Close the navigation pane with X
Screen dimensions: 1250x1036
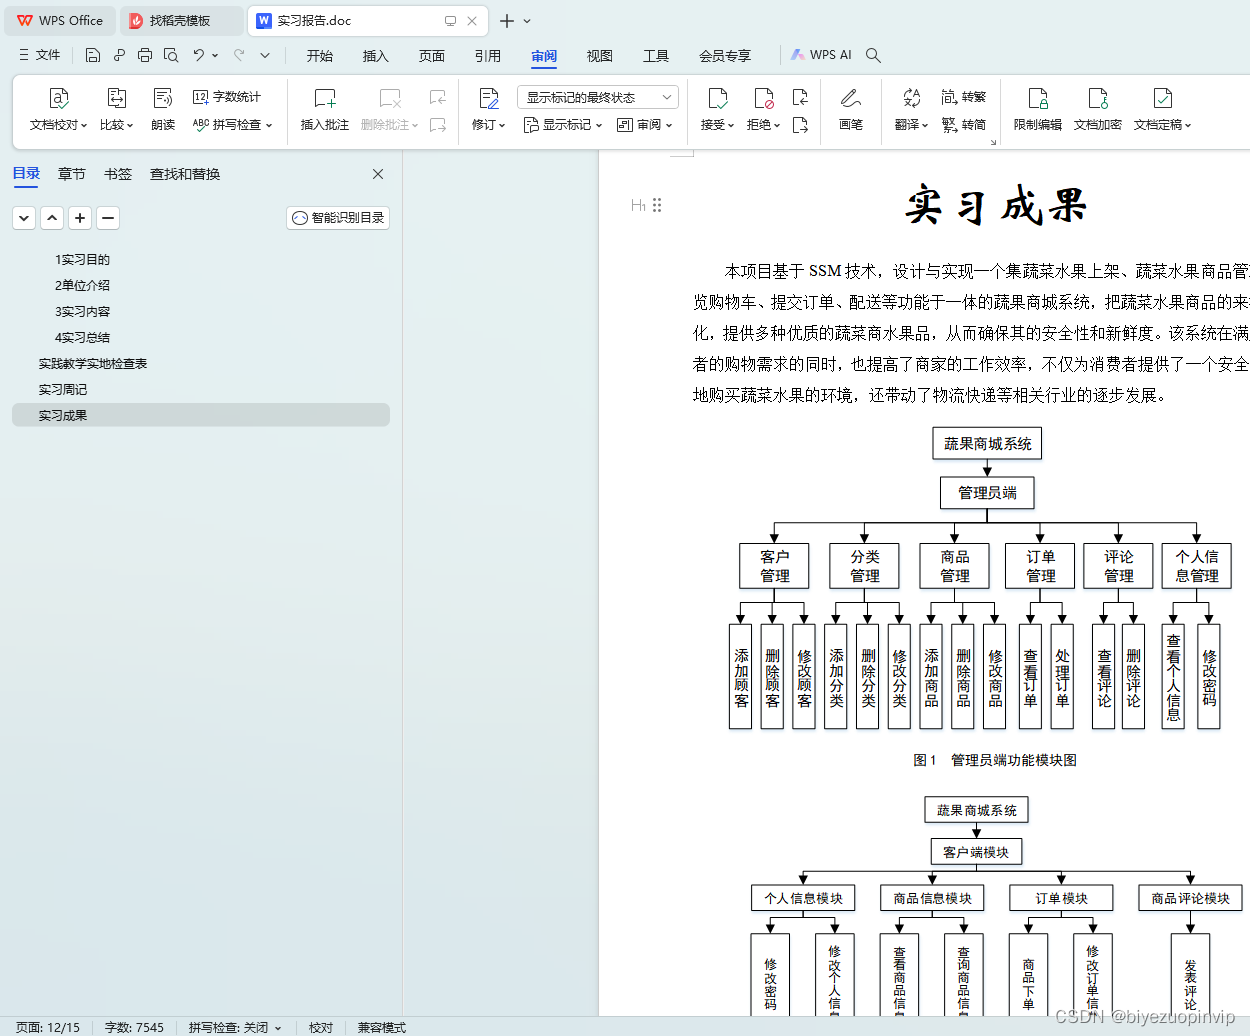point(378,174)
